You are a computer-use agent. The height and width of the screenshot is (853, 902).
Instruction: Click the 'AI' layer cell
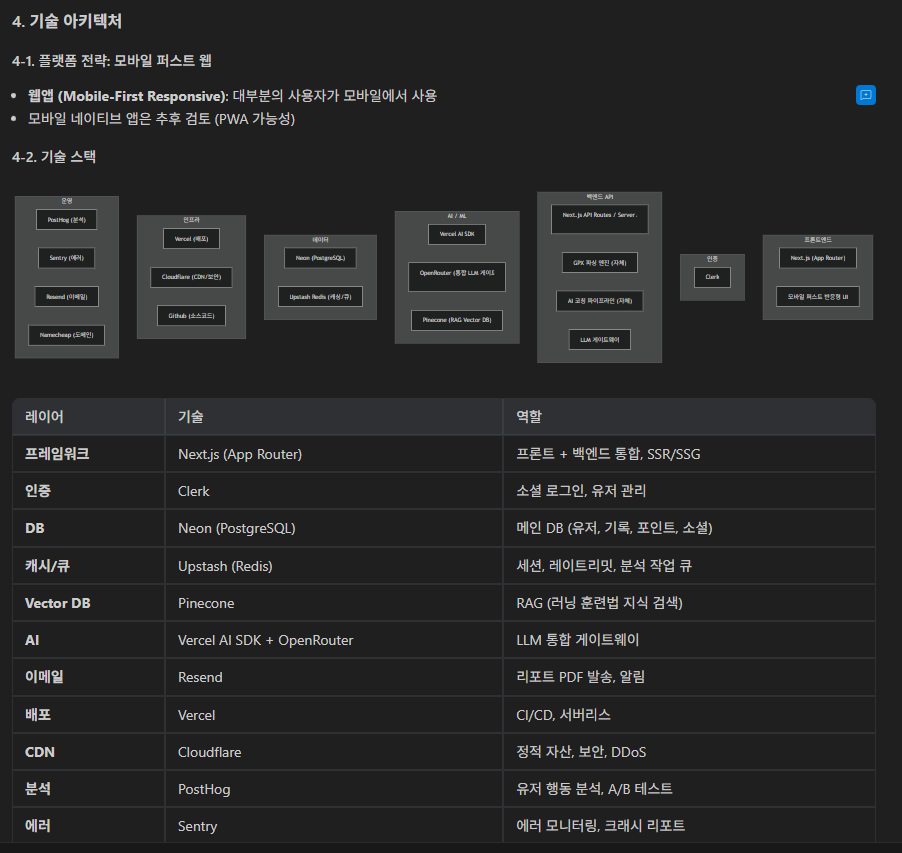pyautogui.click(x=89, y=640)
